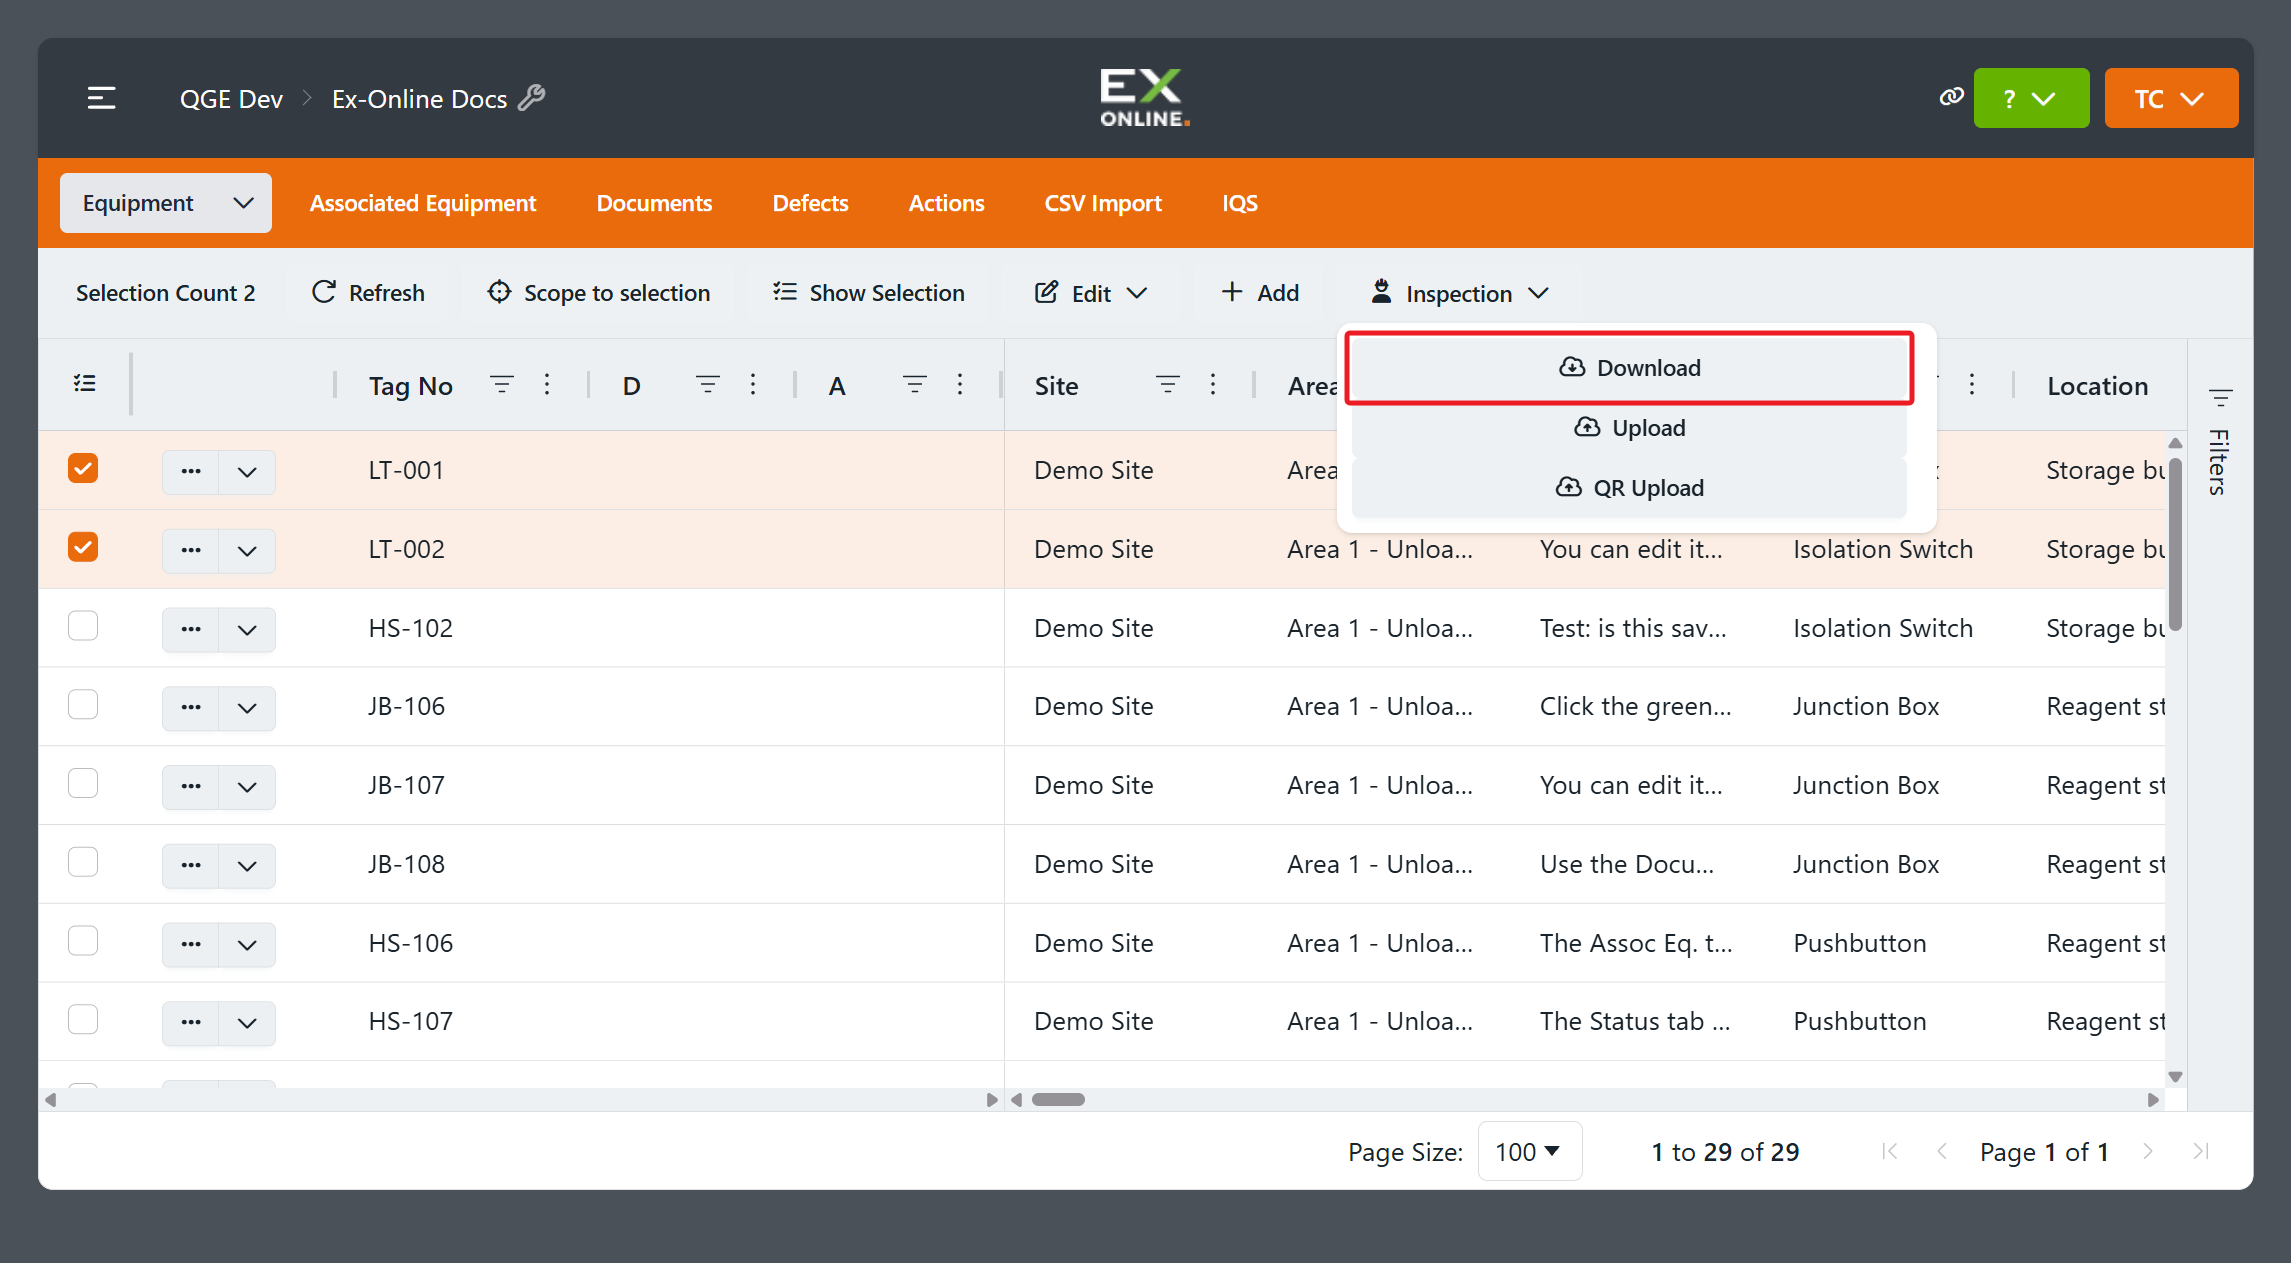Image resolution: width=2291 pixels, height=1263 pixels.
Task: Expand the chevron for row JB-107
Action: (x=247, y=786)
